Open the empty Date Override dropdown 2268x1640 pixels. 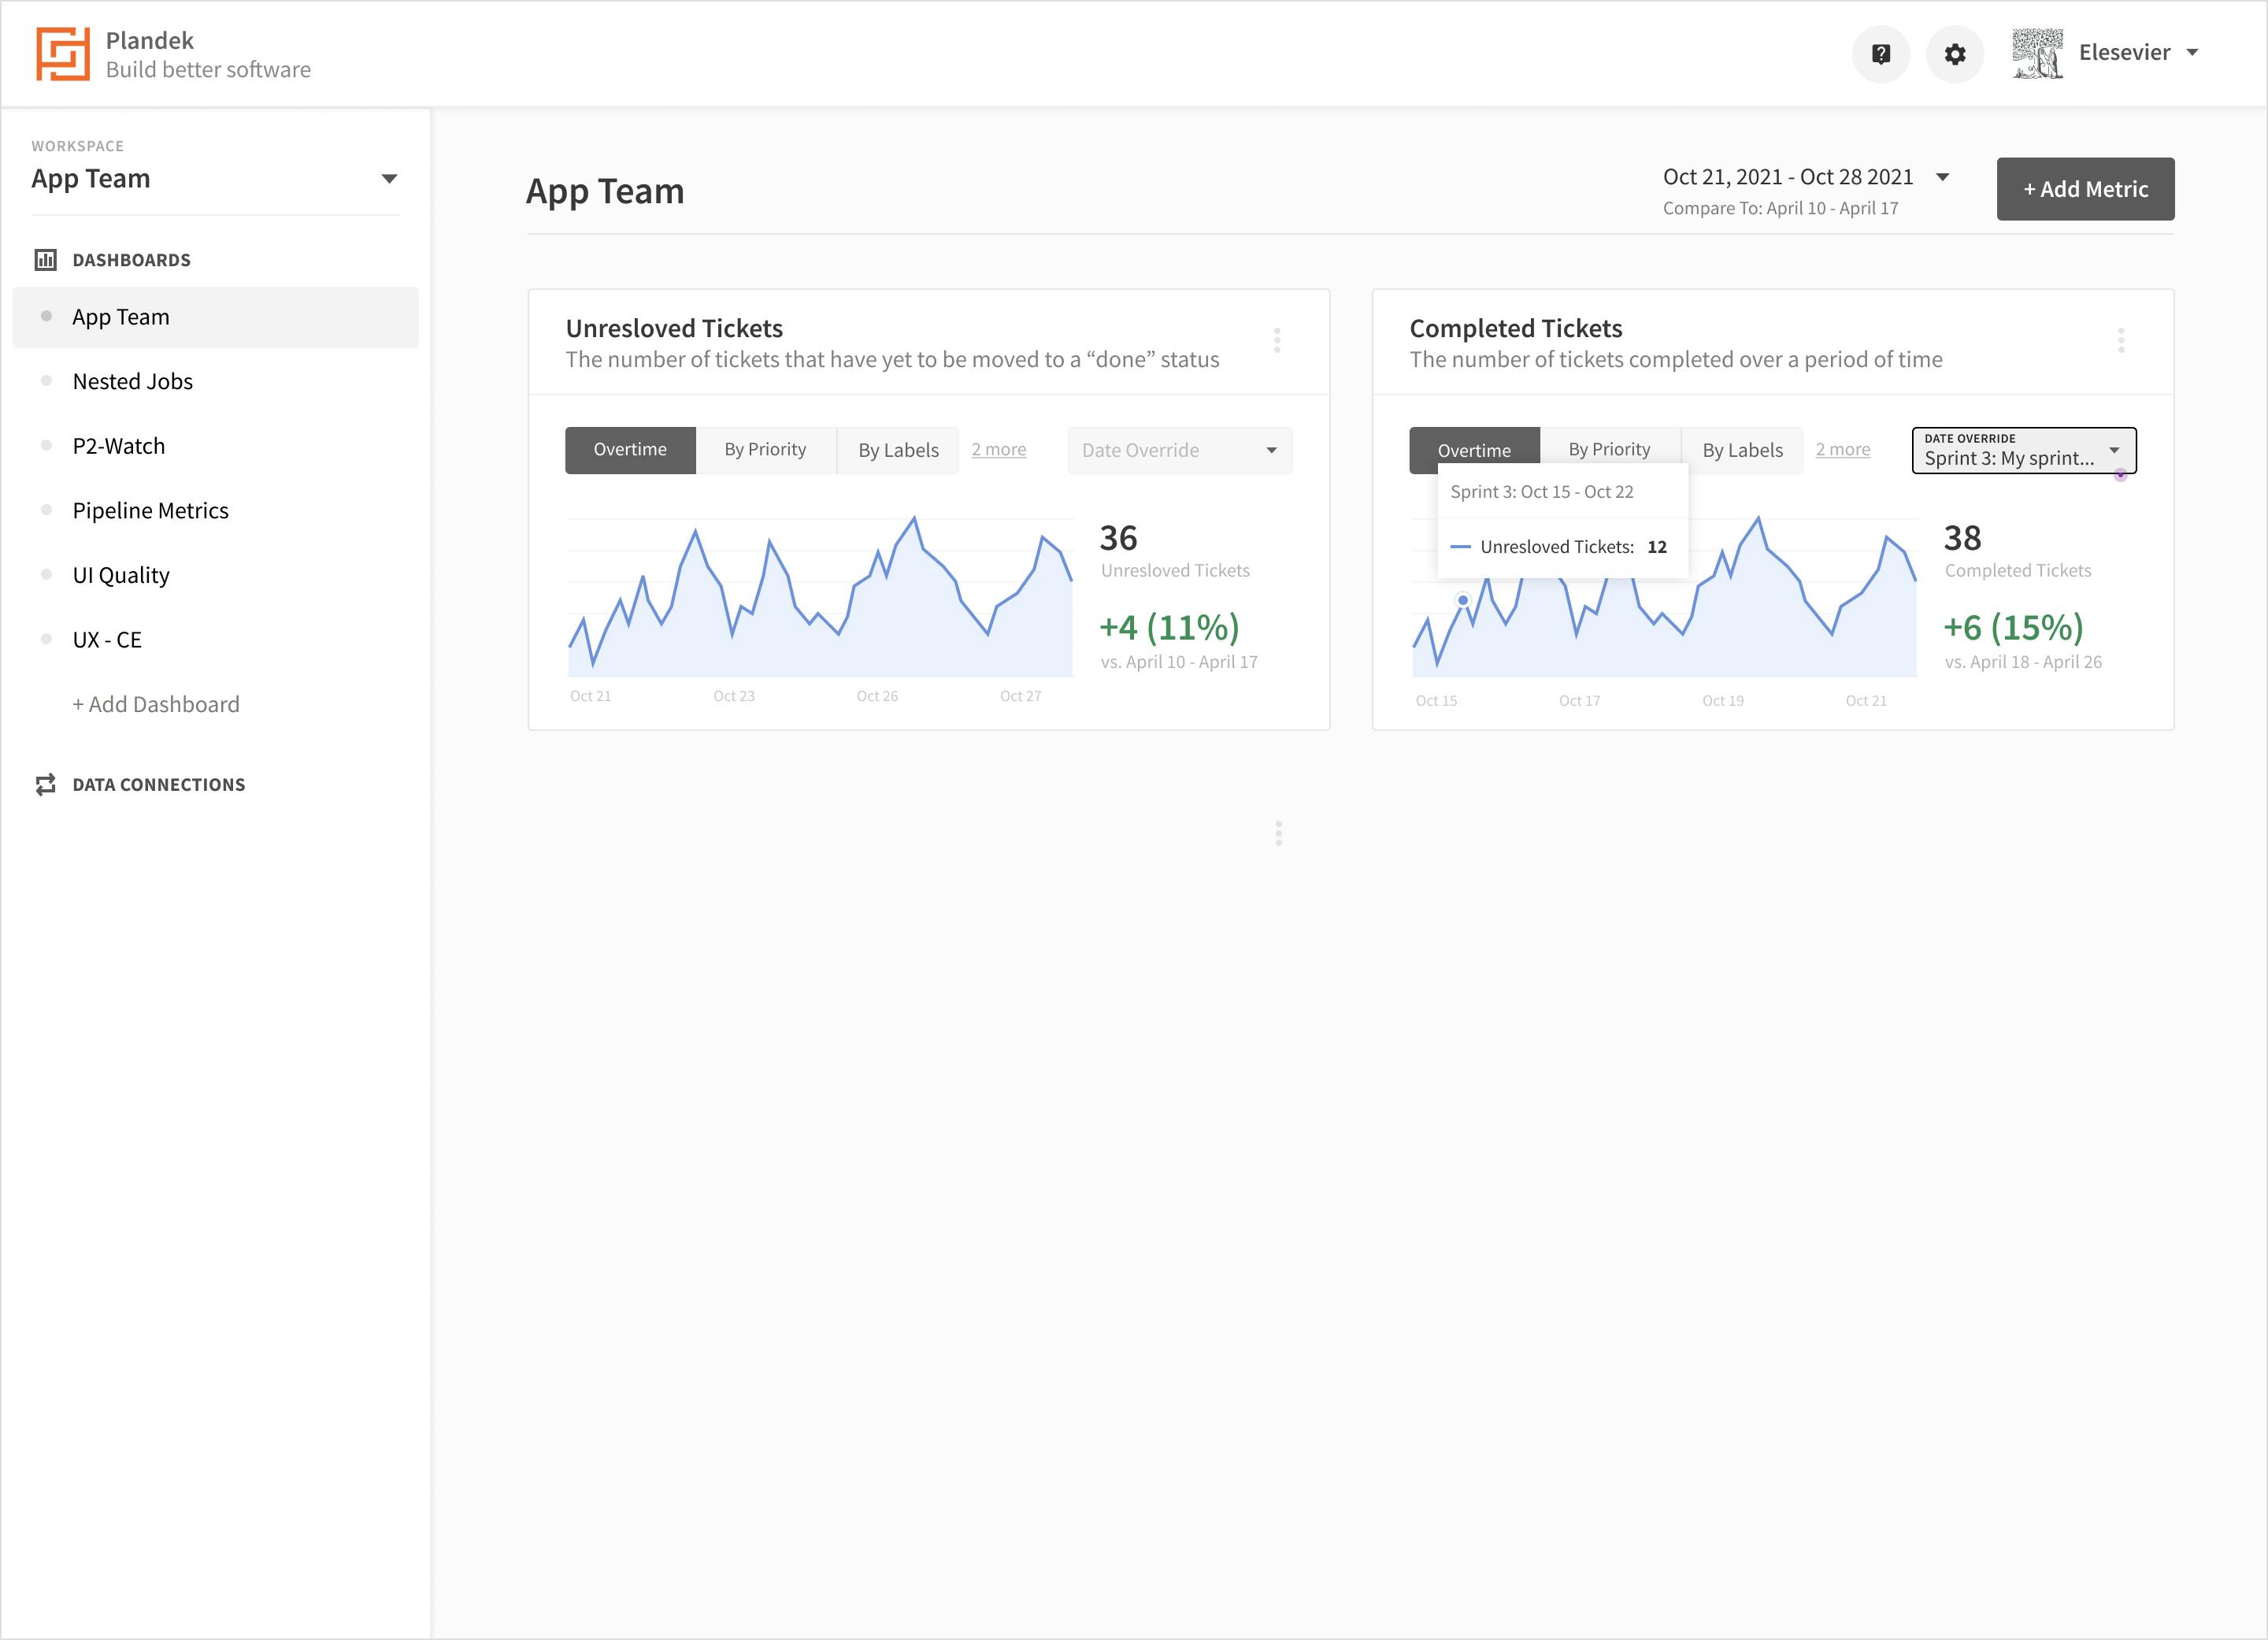1180,450
